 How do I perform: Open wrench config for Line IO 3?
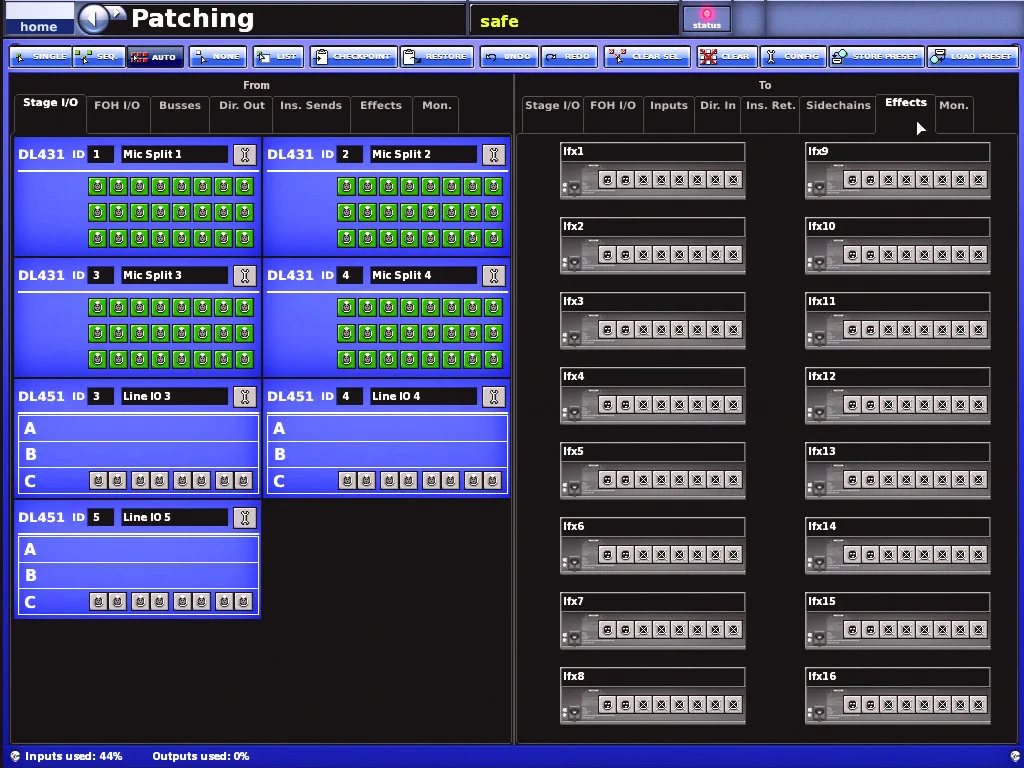pos(245,396)
